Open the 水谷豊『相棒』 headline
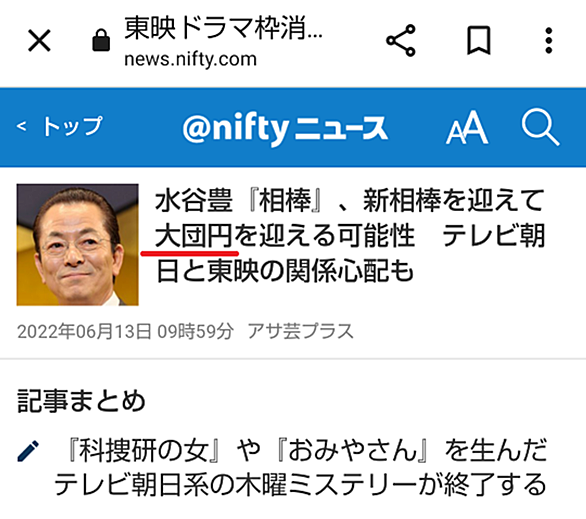586x519 pixels. [x=350, y=235]
